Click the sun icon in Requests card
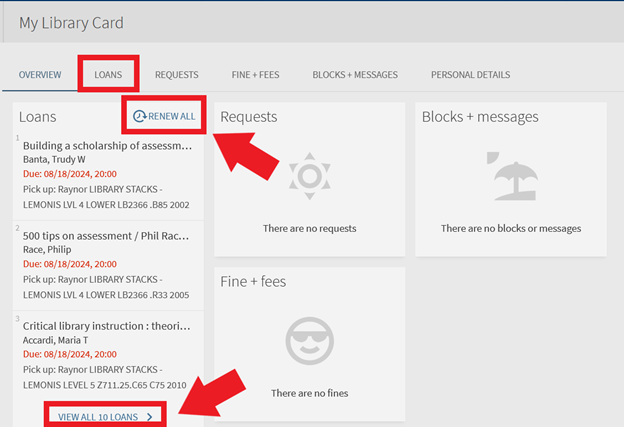This screenshot has height=427, width=624. pyautogui.click(x=309, y=177)
